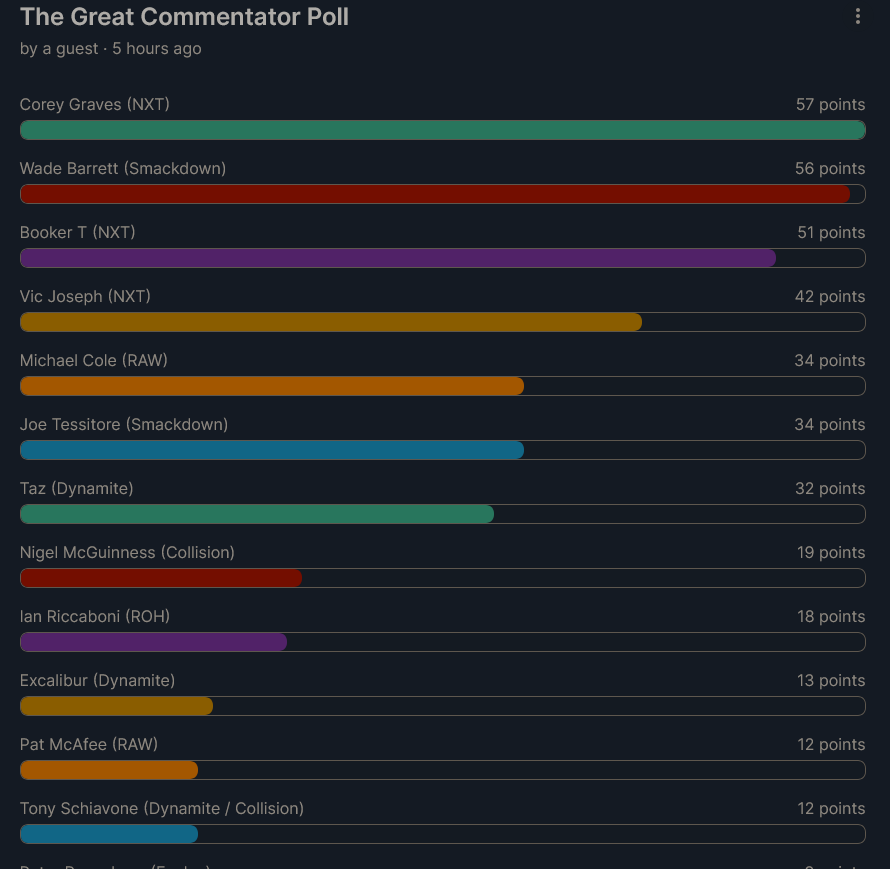This screenshot has height=869, width=890.
Task: Click the poll title "The Great Commentator Poll"
Action: click(184, 17)
